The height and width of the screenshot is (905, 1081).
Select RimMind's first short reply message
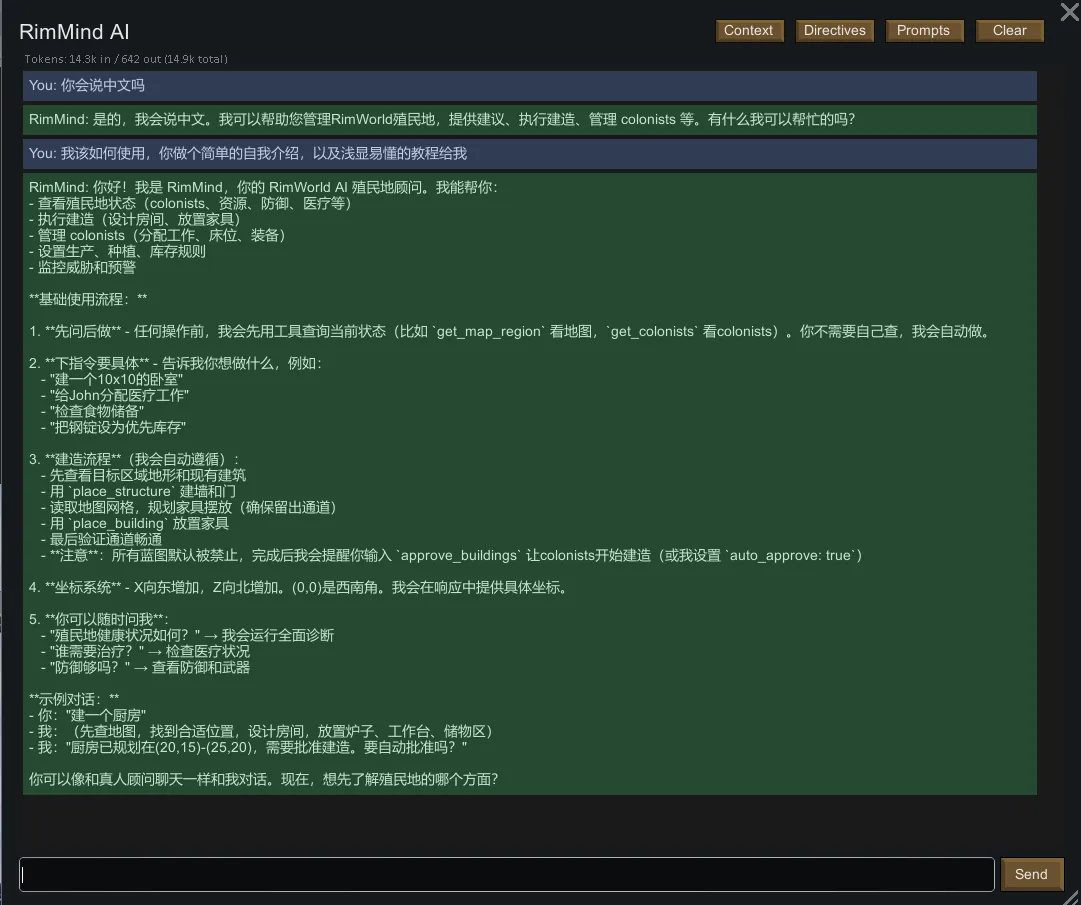(x=442, y=120)
